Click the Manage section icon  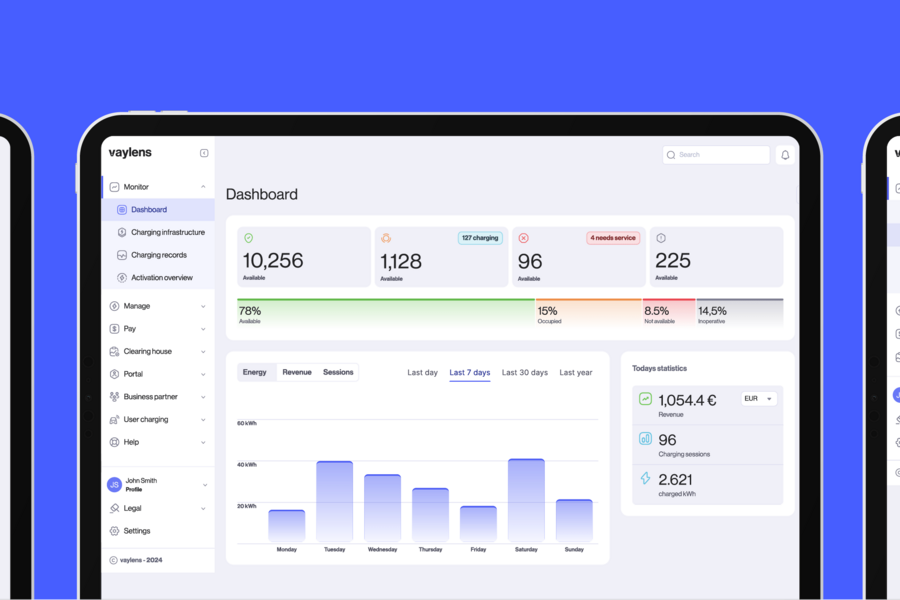click(x=114, y=306)
